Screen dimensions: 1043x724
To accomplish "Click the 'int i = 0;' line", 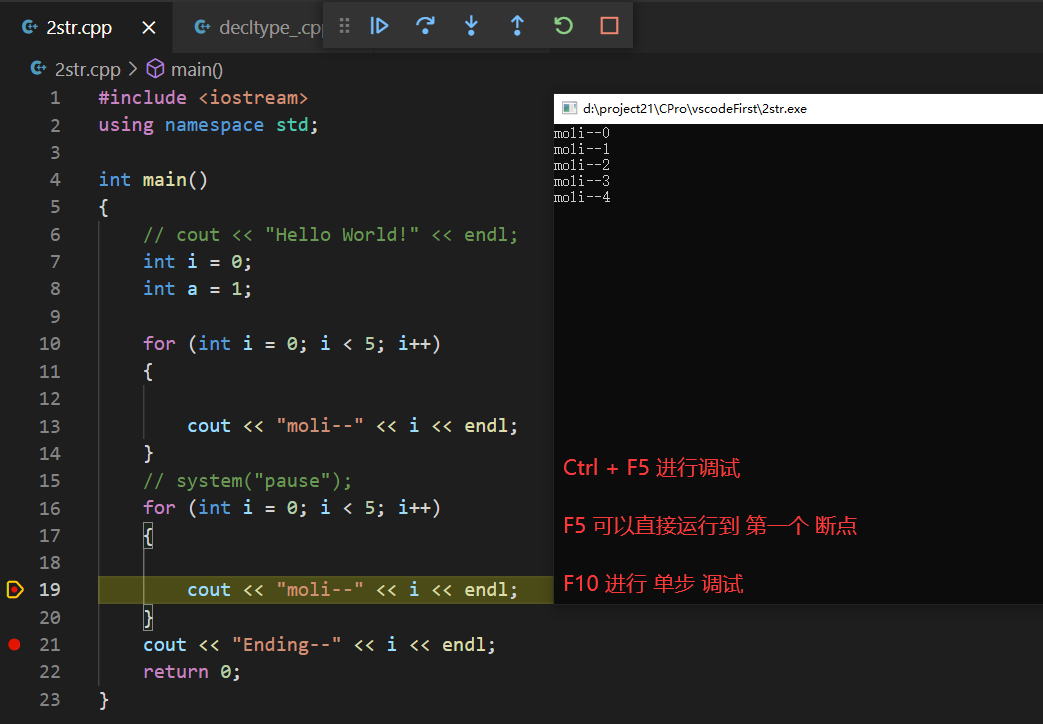I will coord(198,262).
